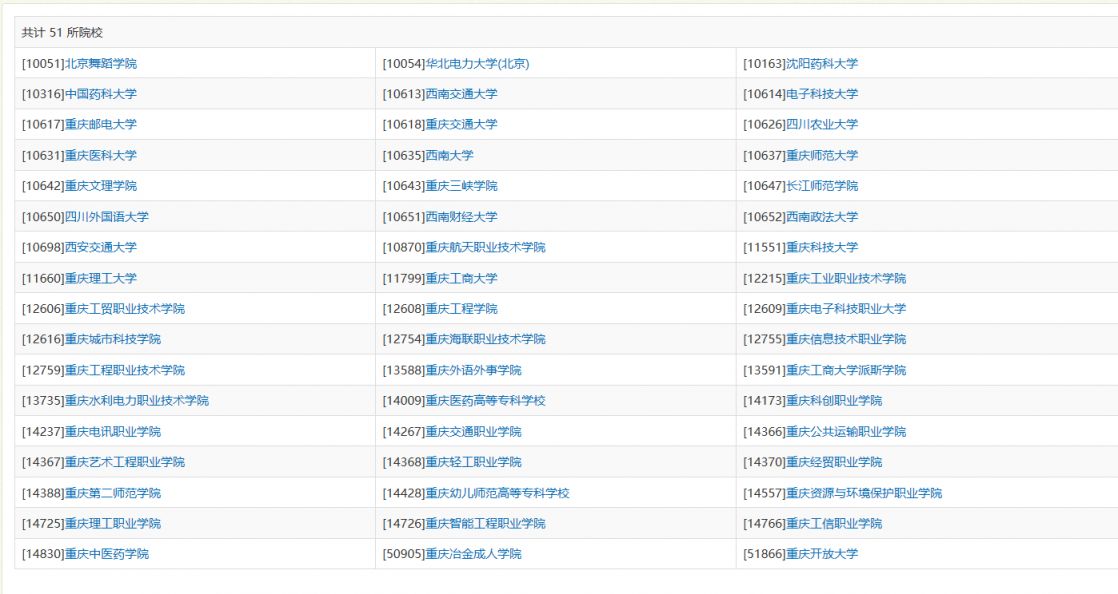Select the 西南交通大学 link
Viewport: 1118px width, 594px height.
[x=461, y=94]
